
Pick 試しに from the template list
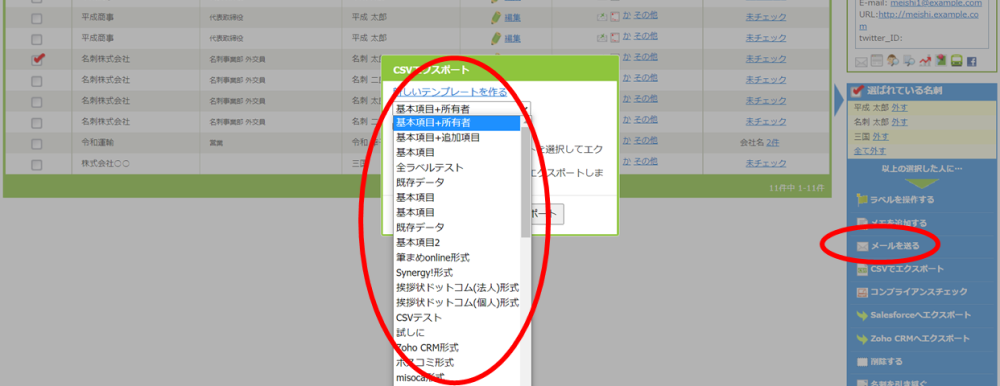pos(410,332)
